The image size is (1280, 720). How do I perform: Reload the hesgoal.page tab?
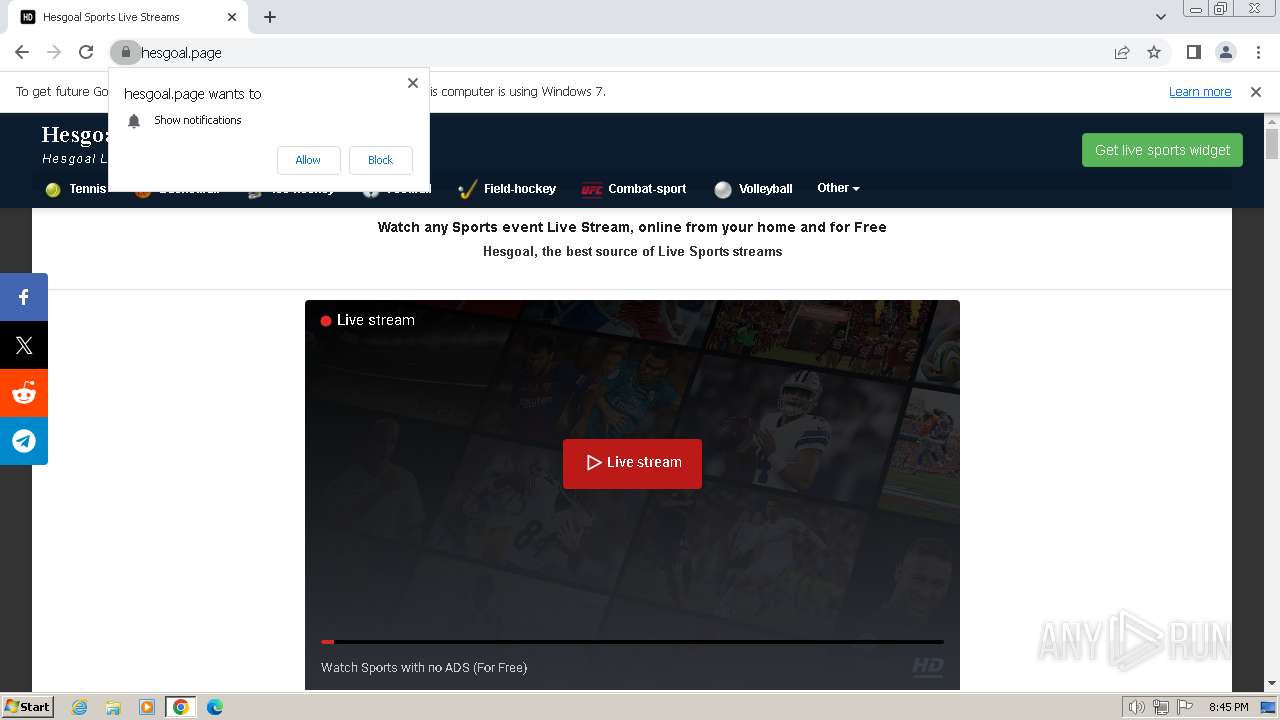coord(86,52)
